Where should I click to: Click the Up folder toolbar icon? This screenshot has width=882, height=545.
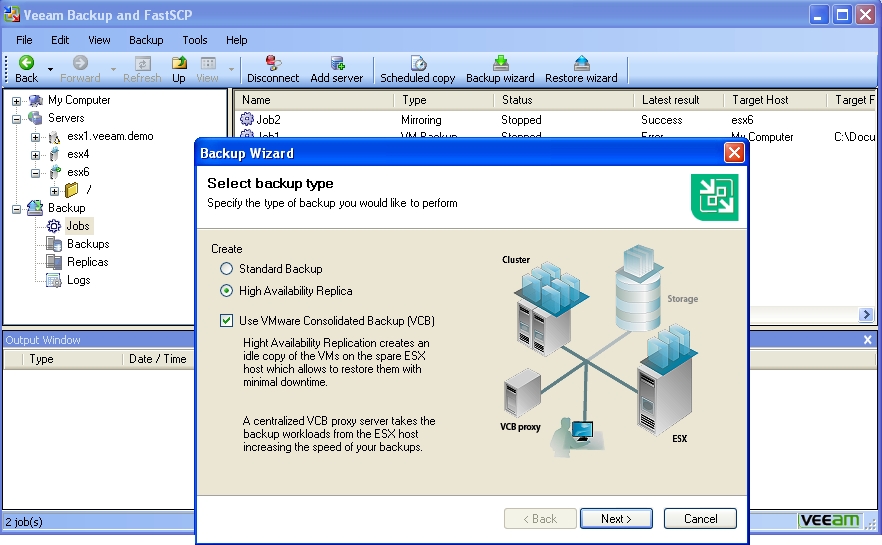point(179,63)
